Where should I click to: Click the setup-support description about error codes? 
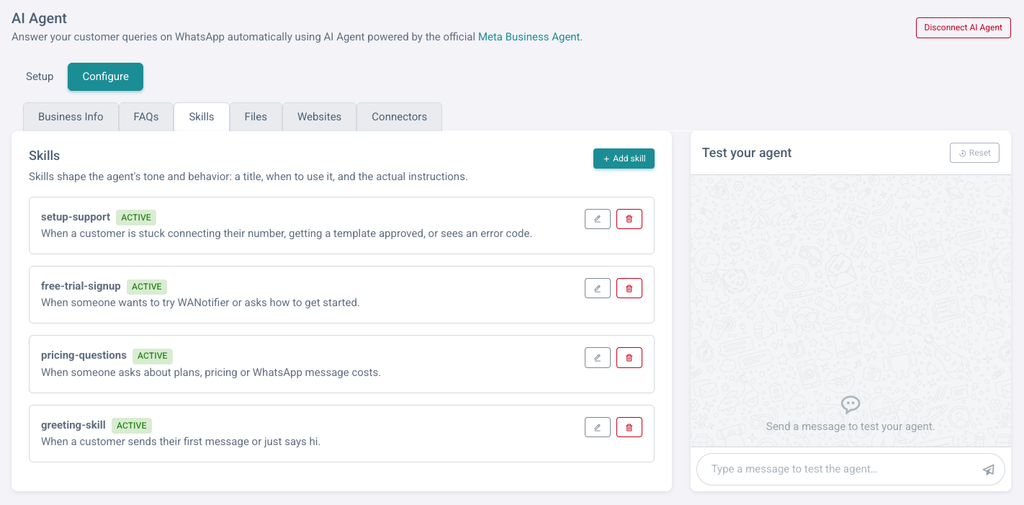click(x=287, y=233)
